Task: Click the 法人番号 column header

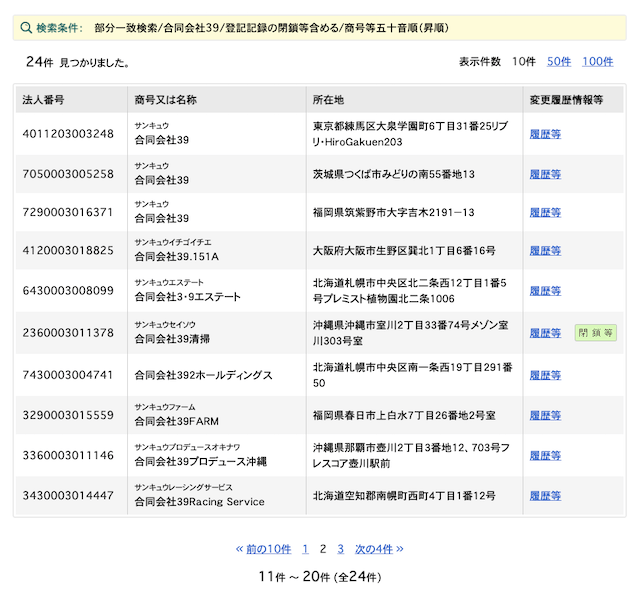Action: tap(43, 100)
